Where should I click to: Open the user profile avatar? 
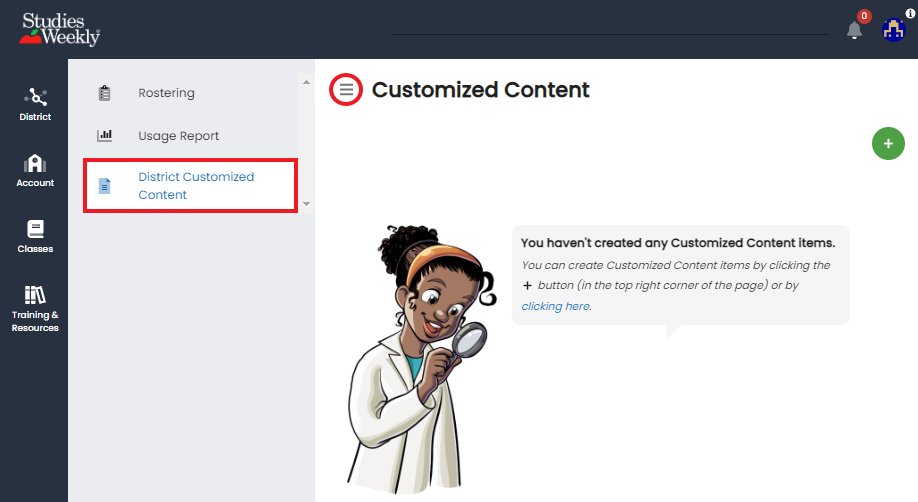point(893,30)
